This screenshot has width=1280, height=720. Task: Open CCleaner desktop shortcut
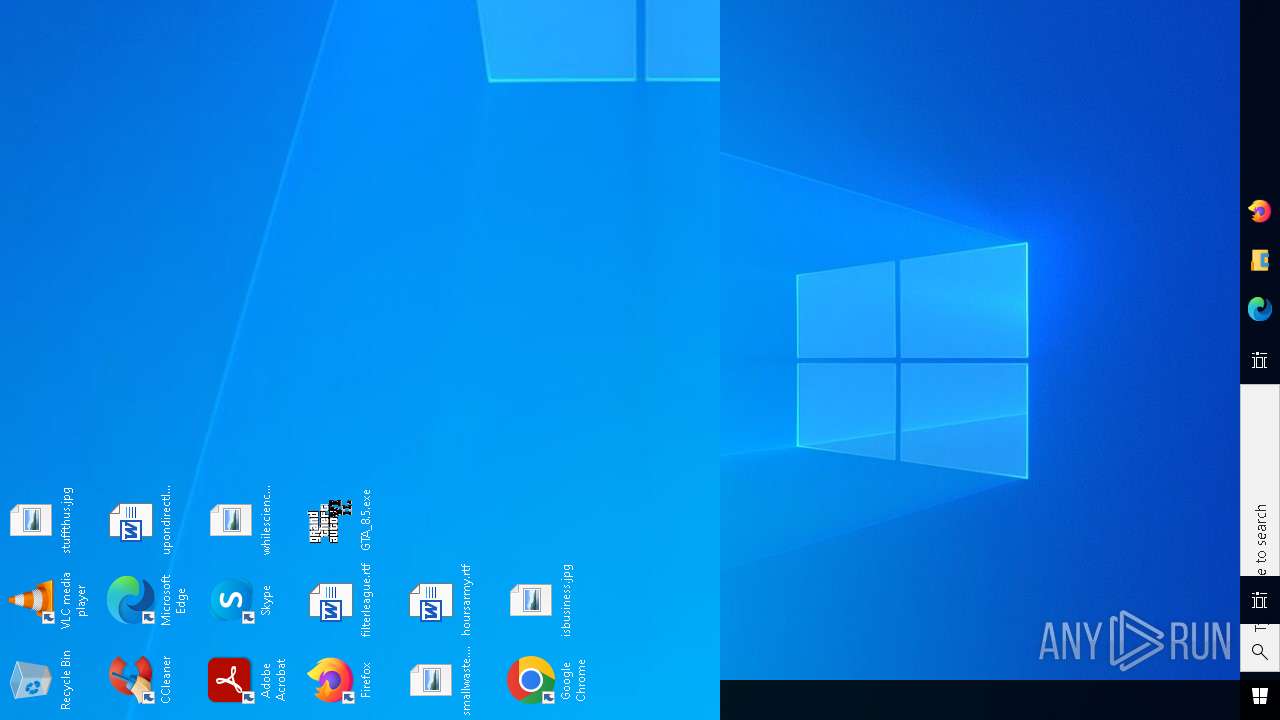[140, 680]
